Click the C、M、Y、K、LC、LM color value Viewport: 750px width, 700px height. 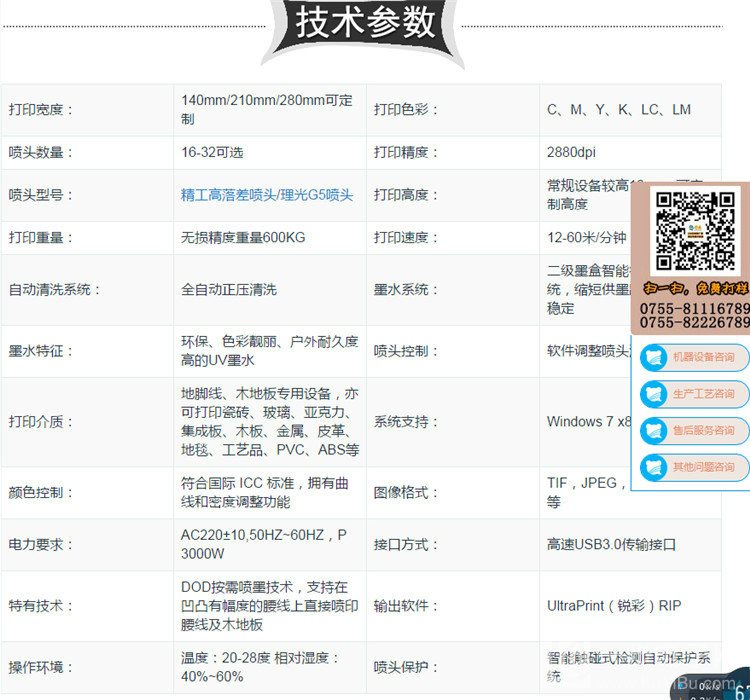pos(618,110)
